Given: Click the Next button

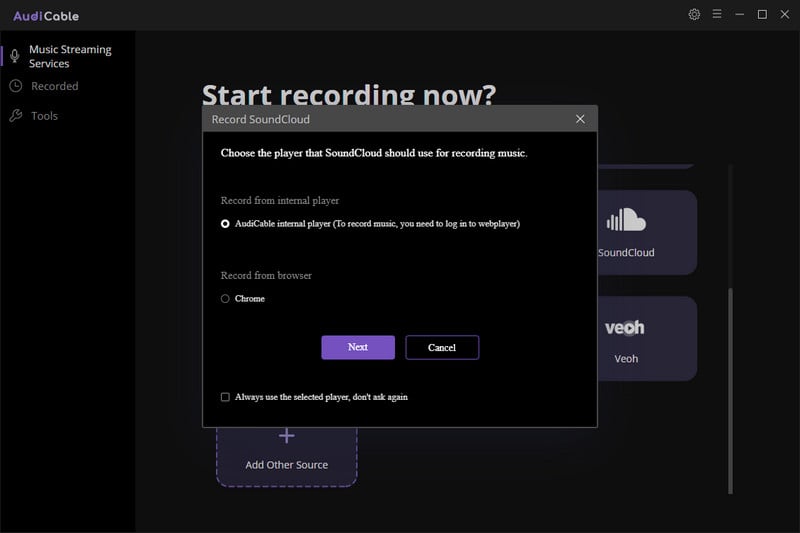Looking at the screenshot, I should pyautogui.click(x=358, y=347).
